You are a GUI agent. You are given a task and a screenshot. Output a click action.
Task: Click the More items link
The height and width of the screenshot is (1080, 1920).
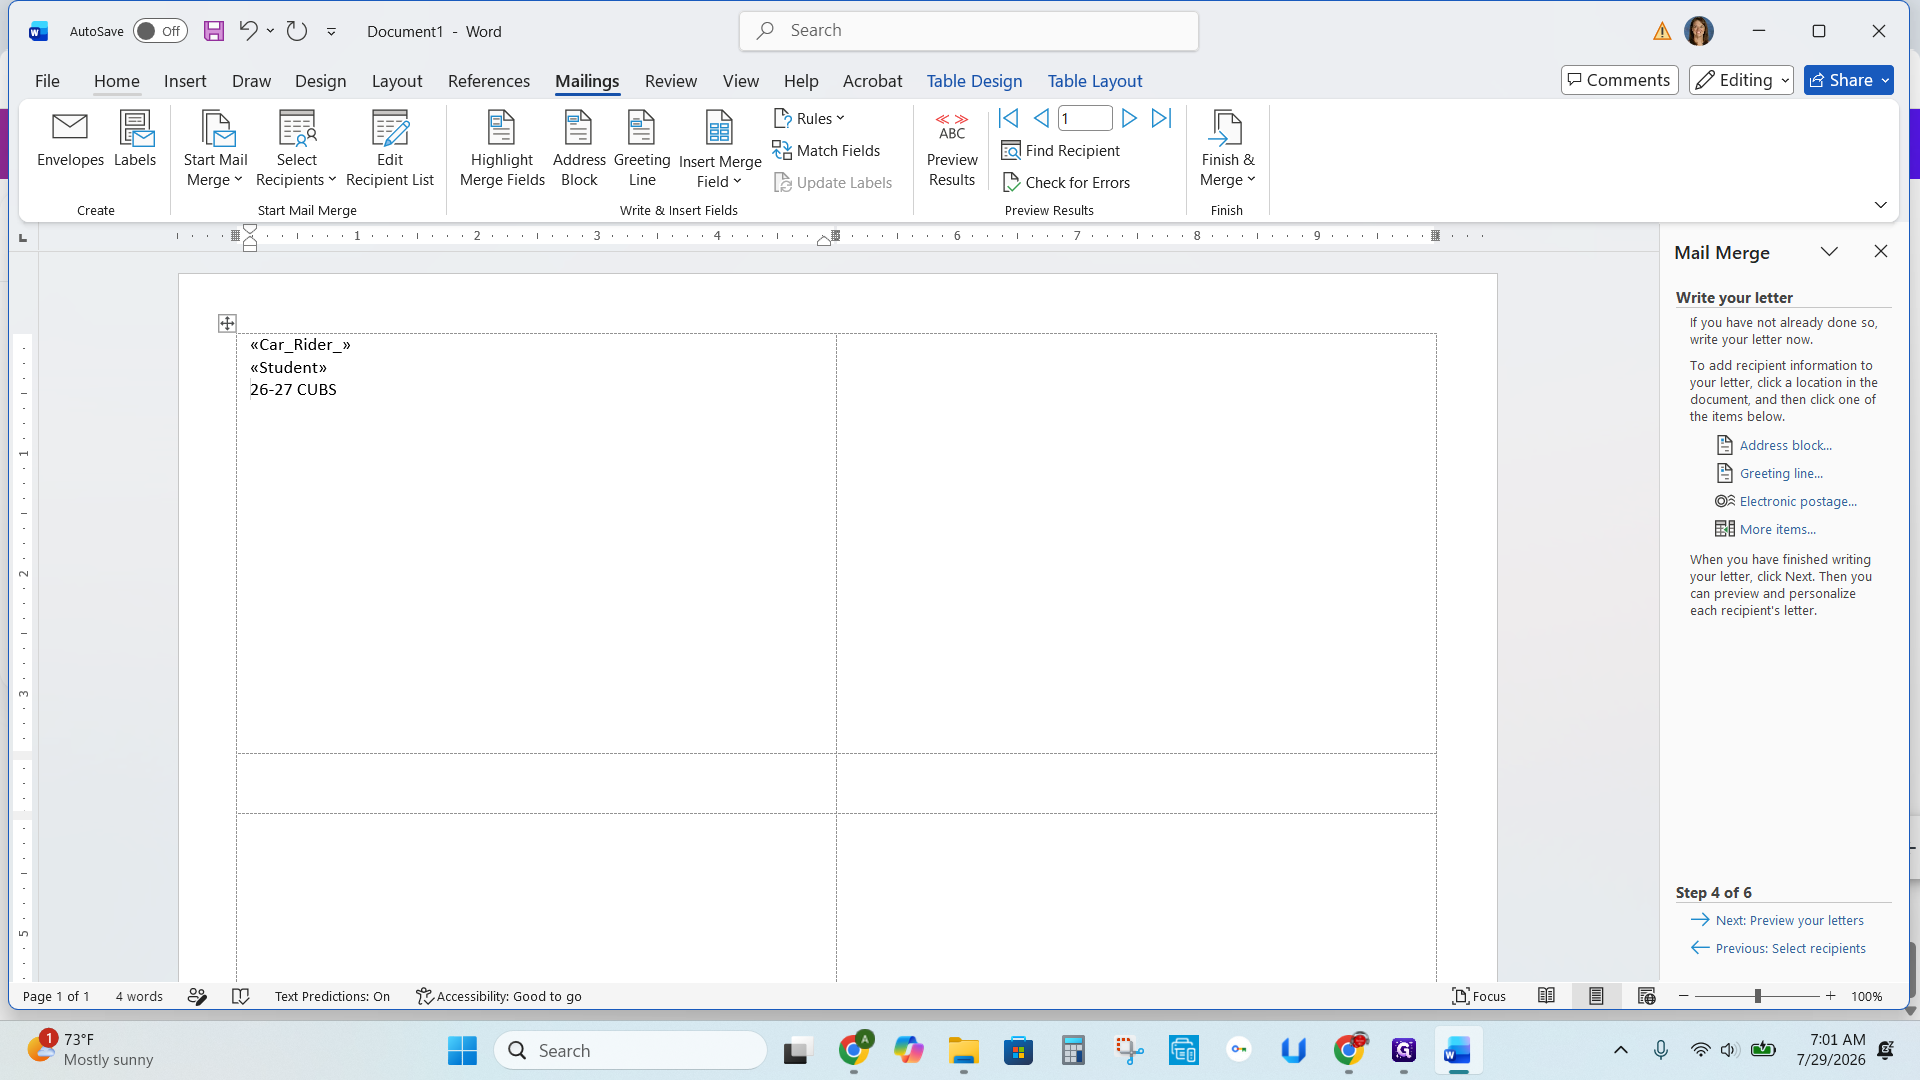tap(1777, 529)
